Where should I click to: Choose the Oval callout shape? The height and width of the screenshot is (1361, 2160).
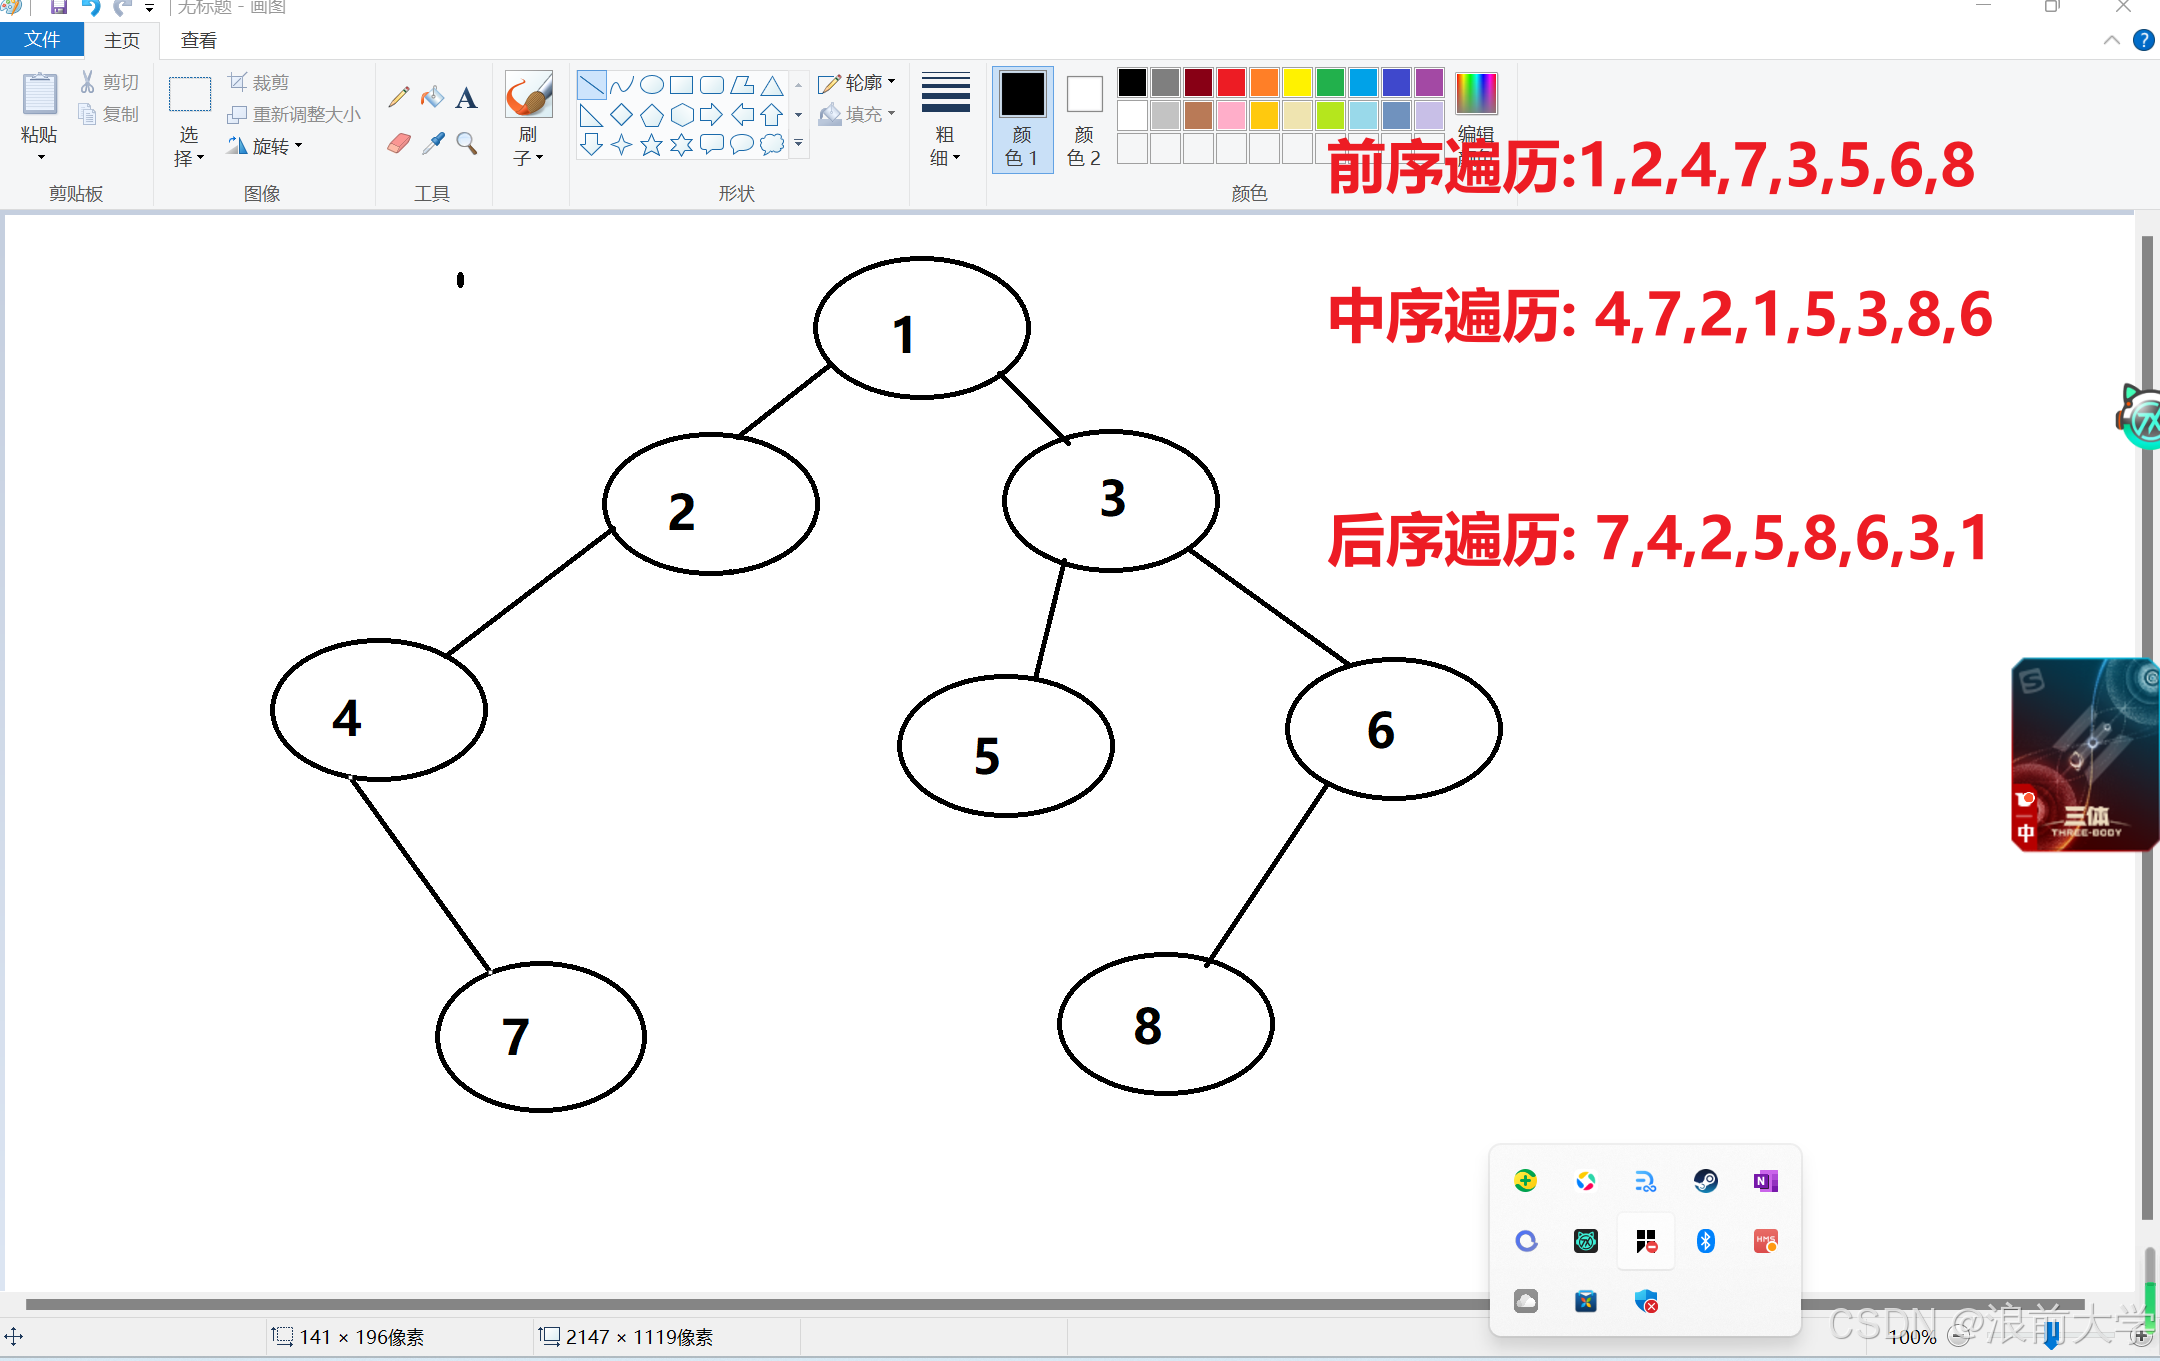coord(741,145)
